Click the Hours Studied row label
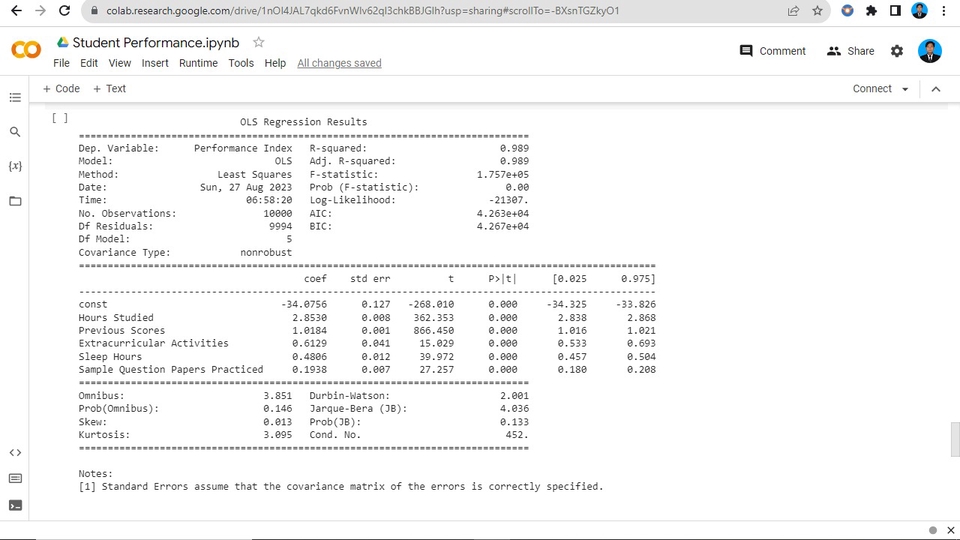 116,318
